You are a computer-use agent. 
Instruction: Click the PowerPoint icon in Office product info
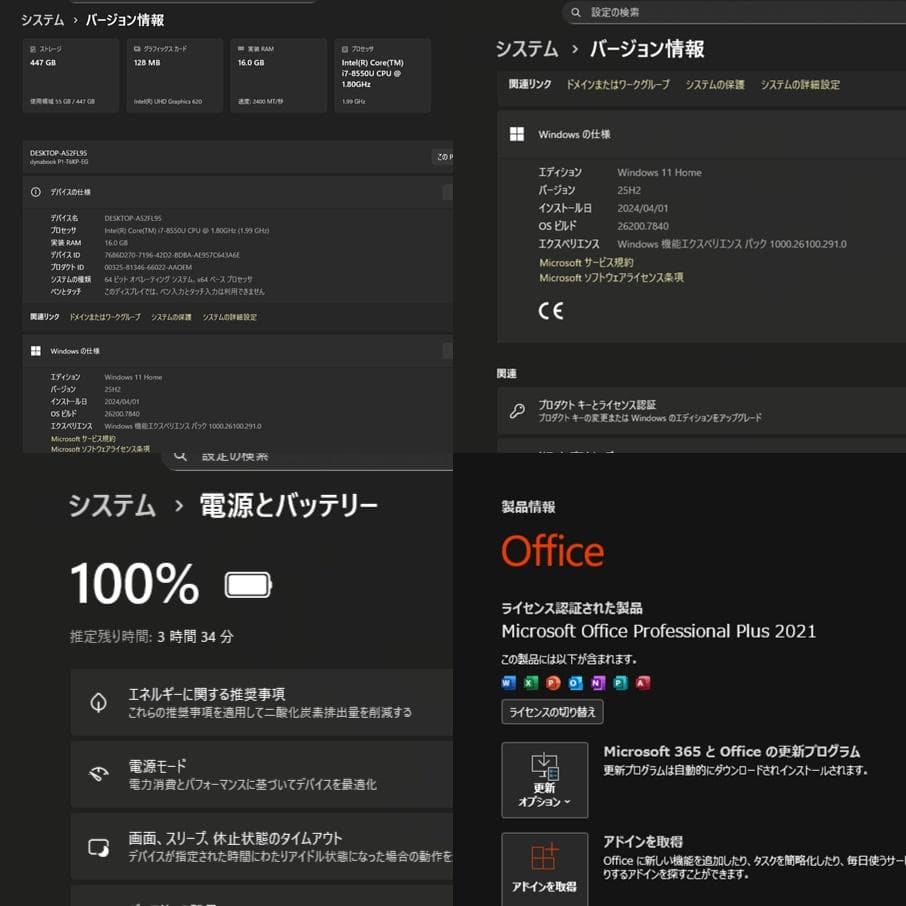[553, 683]
